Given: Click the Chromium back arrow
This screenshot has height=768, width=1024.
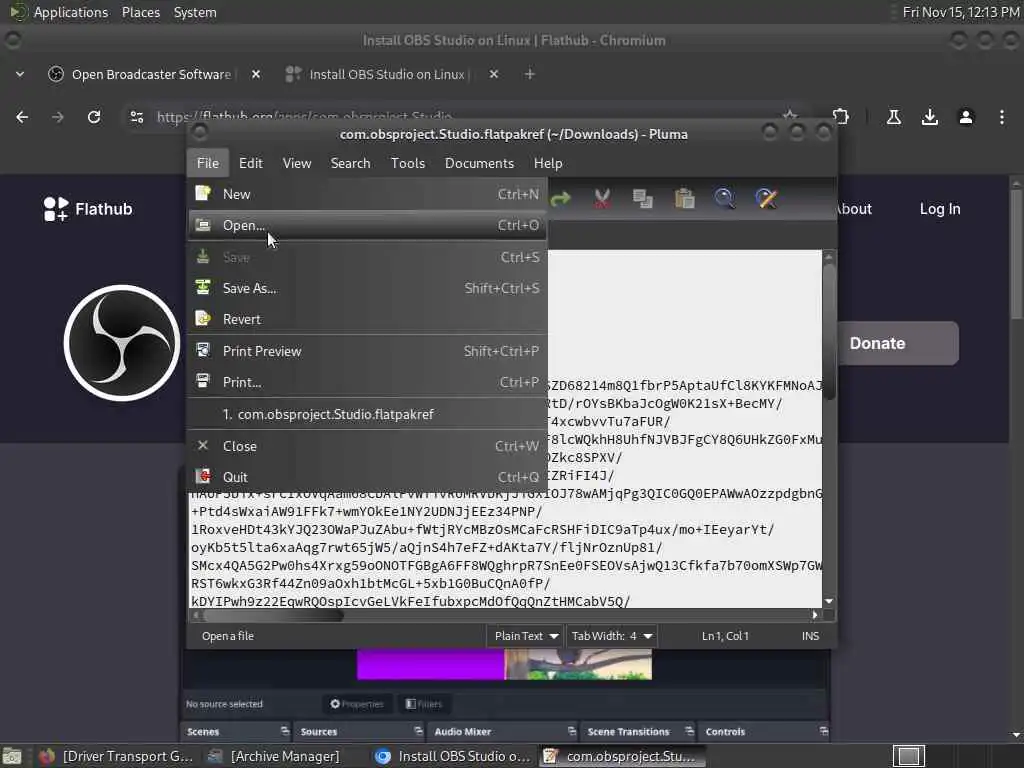Looking at the screenshot, I should [22, 117].
